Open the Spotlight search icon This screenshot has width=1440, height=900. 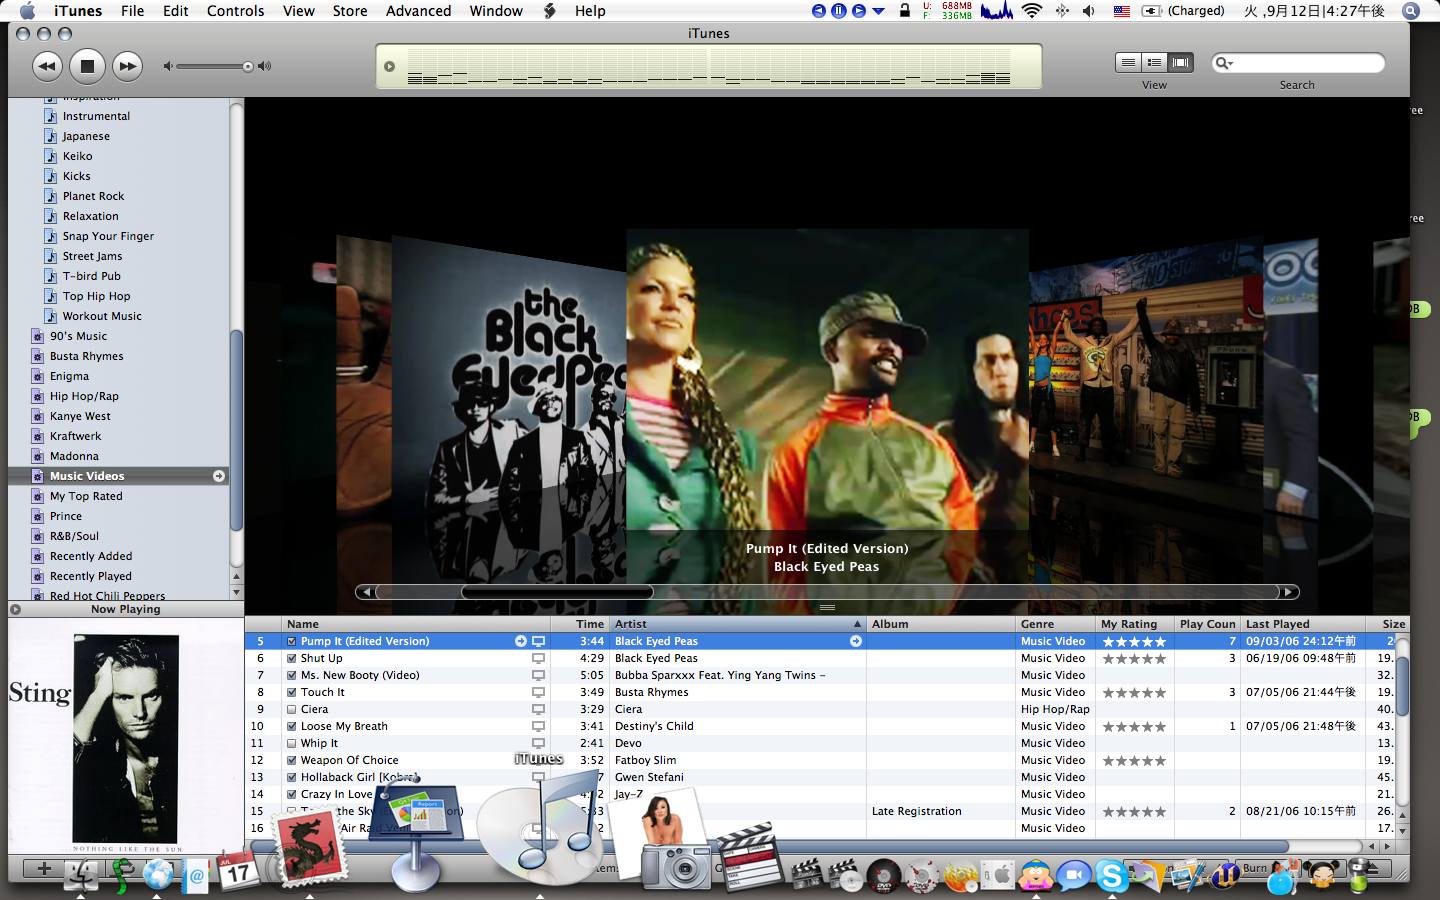[1411, 11]
